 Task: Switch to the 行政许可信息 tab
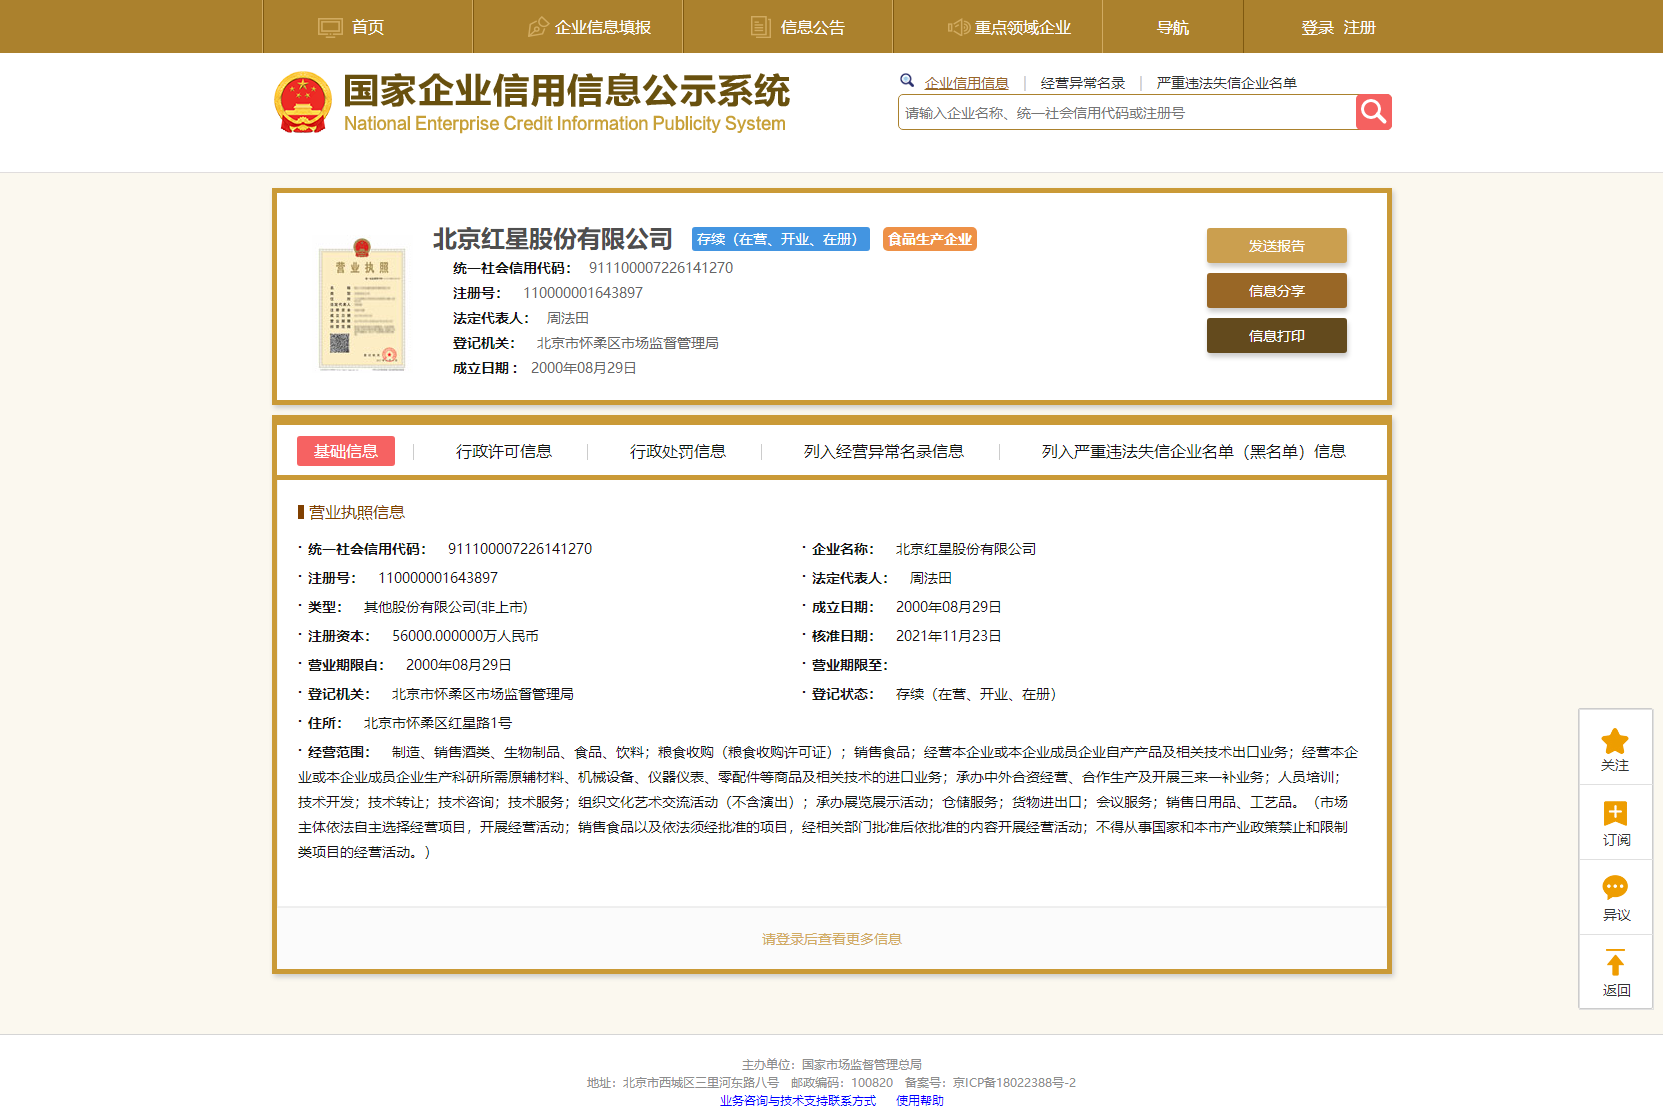[503, 451]
